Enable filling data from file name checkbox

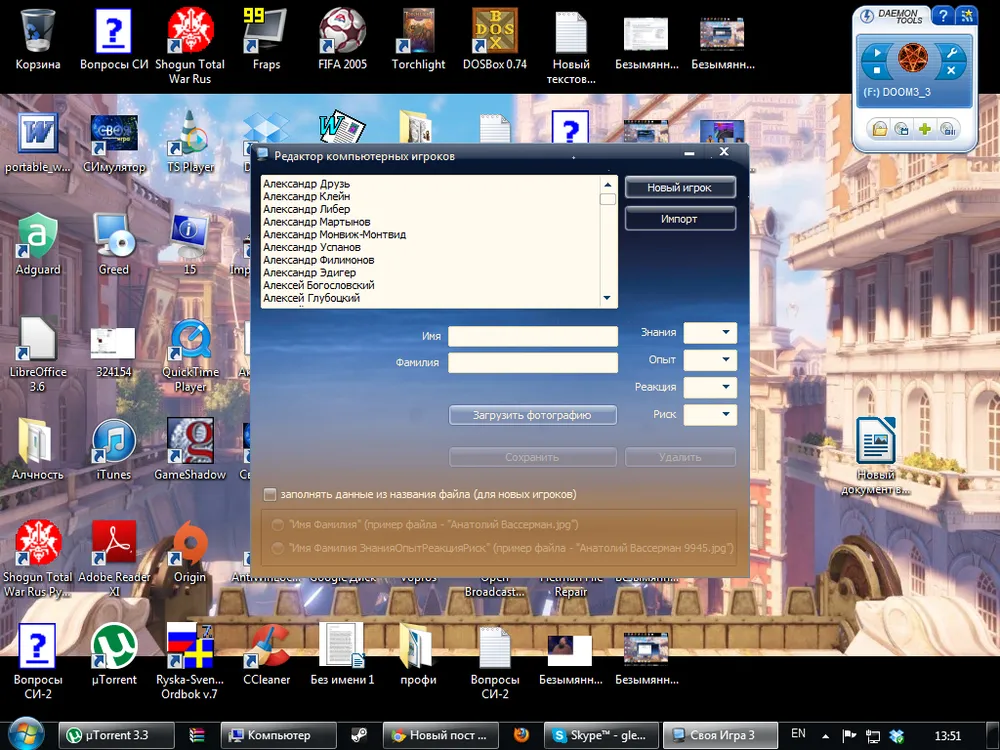pyautogui.click(x=270, y=494)
